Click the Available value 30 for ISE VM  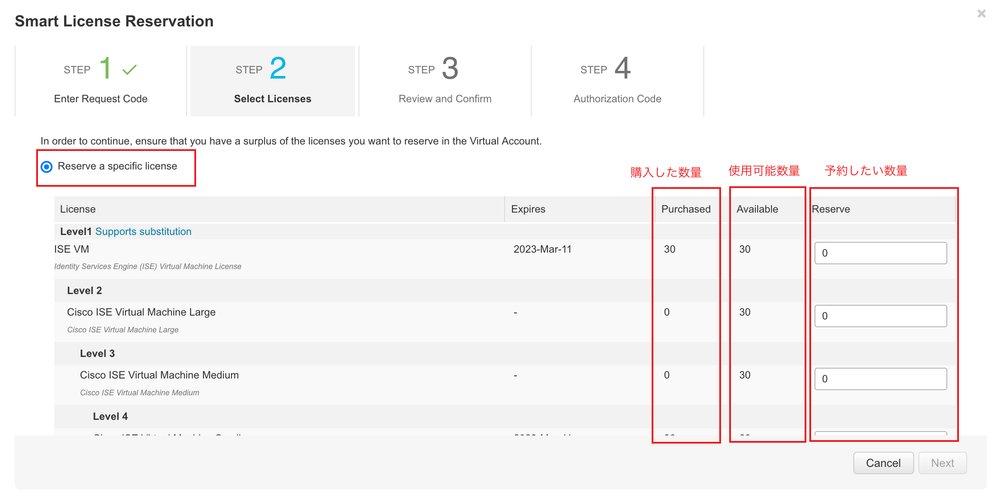pos(745,249)
